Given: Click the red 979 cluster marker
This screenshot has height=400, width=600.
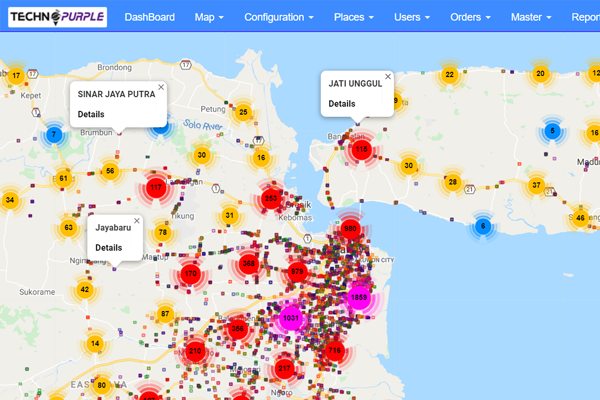Looking at the screenshot, I should coord(297,272).
